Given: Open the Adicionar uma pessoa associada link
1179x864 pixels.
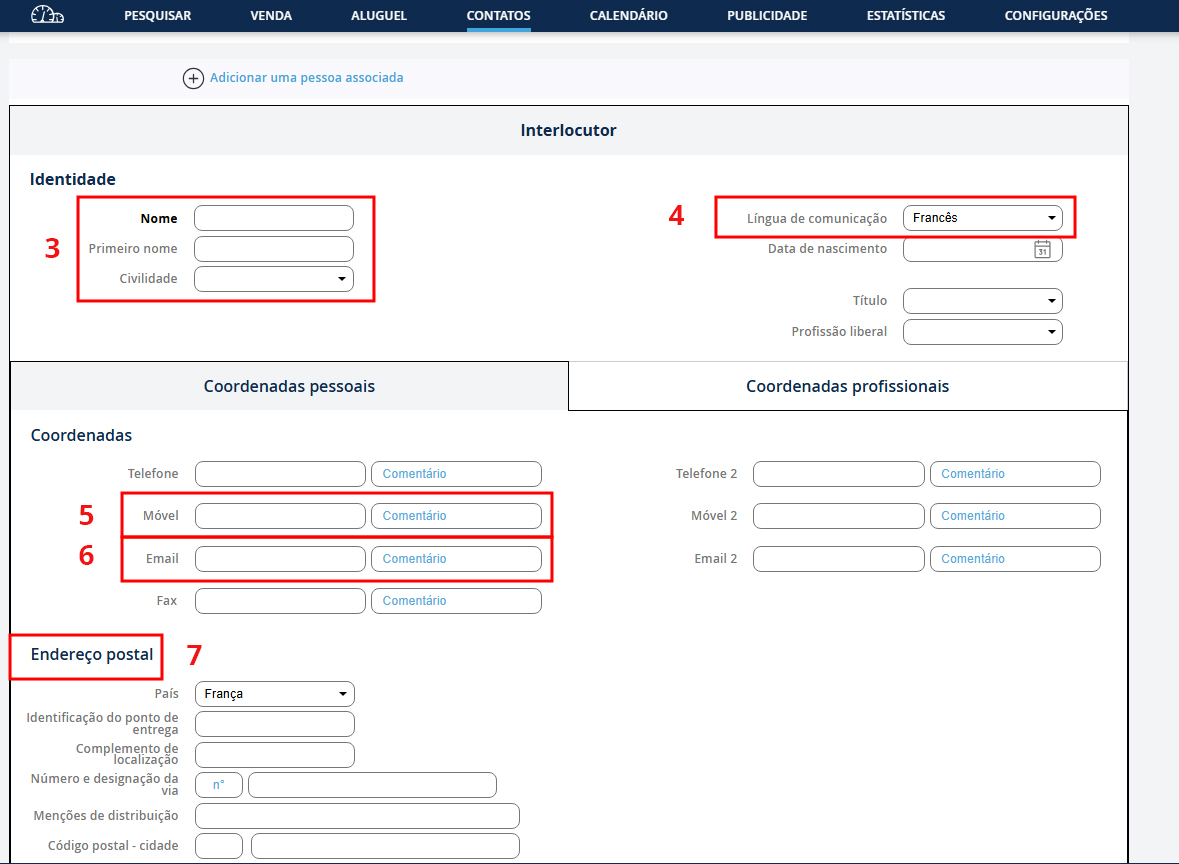Looking at the screenshot, I should coord(306,77).
